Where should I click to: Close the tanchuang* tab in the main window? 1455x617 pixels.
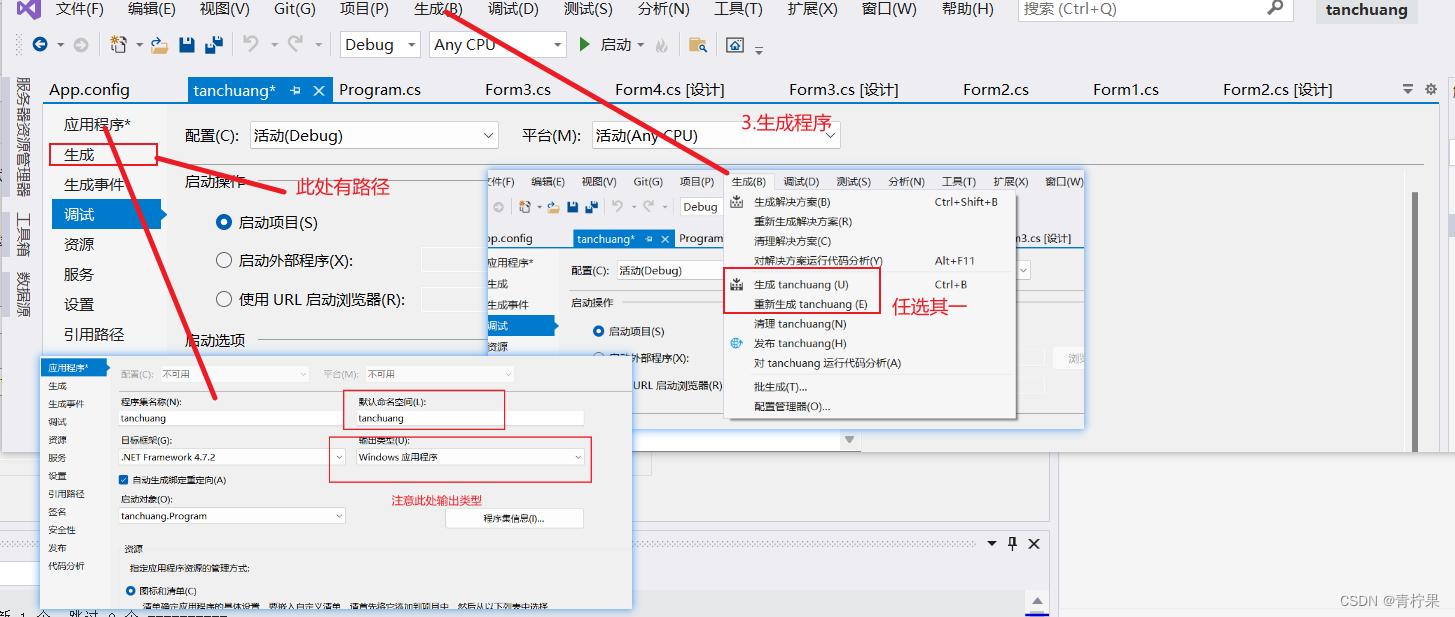click(319, 90)
